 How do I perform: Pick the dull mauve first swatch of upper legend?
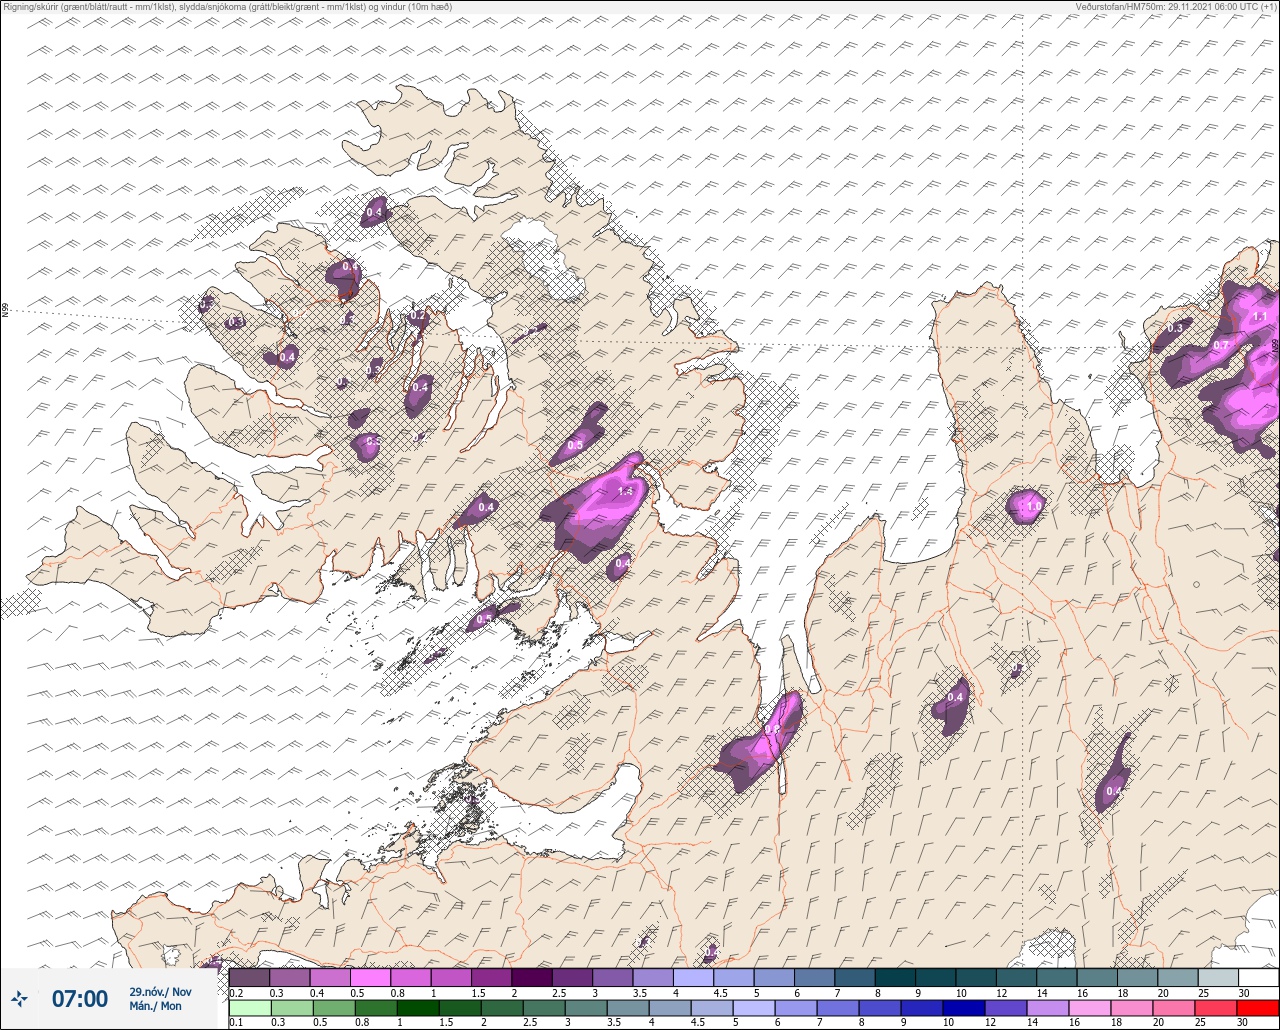pos(249,977)
